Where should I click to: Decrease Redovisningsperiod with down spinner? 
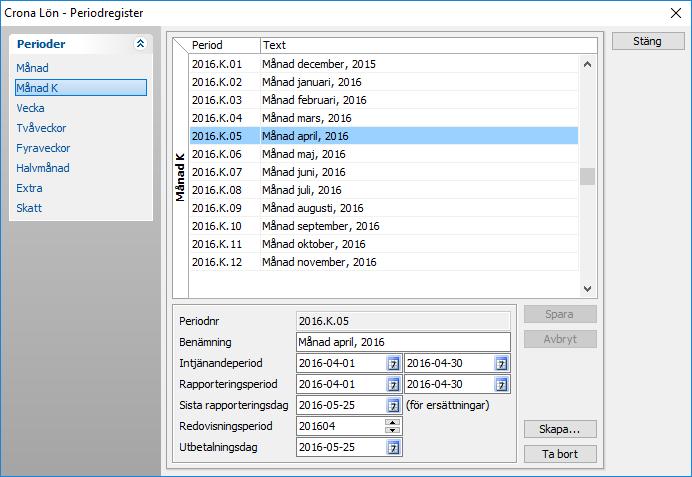392,430
